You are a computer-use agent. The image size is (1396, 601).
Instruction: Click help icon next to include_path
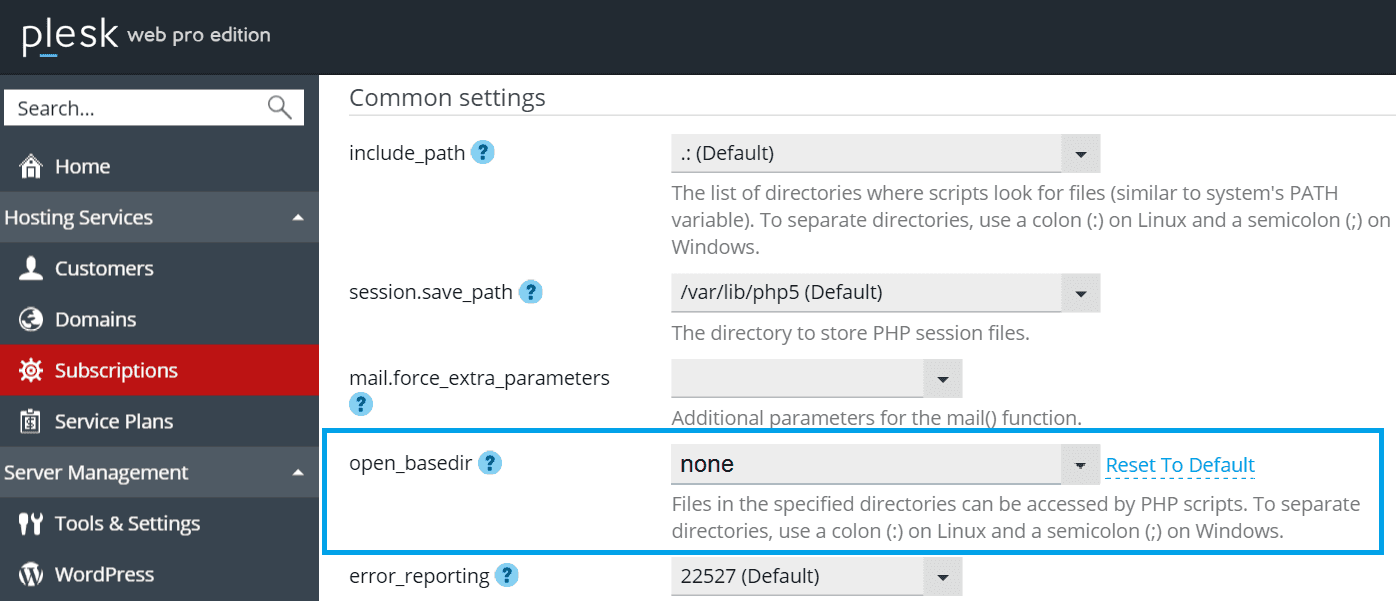pos(483,153)
